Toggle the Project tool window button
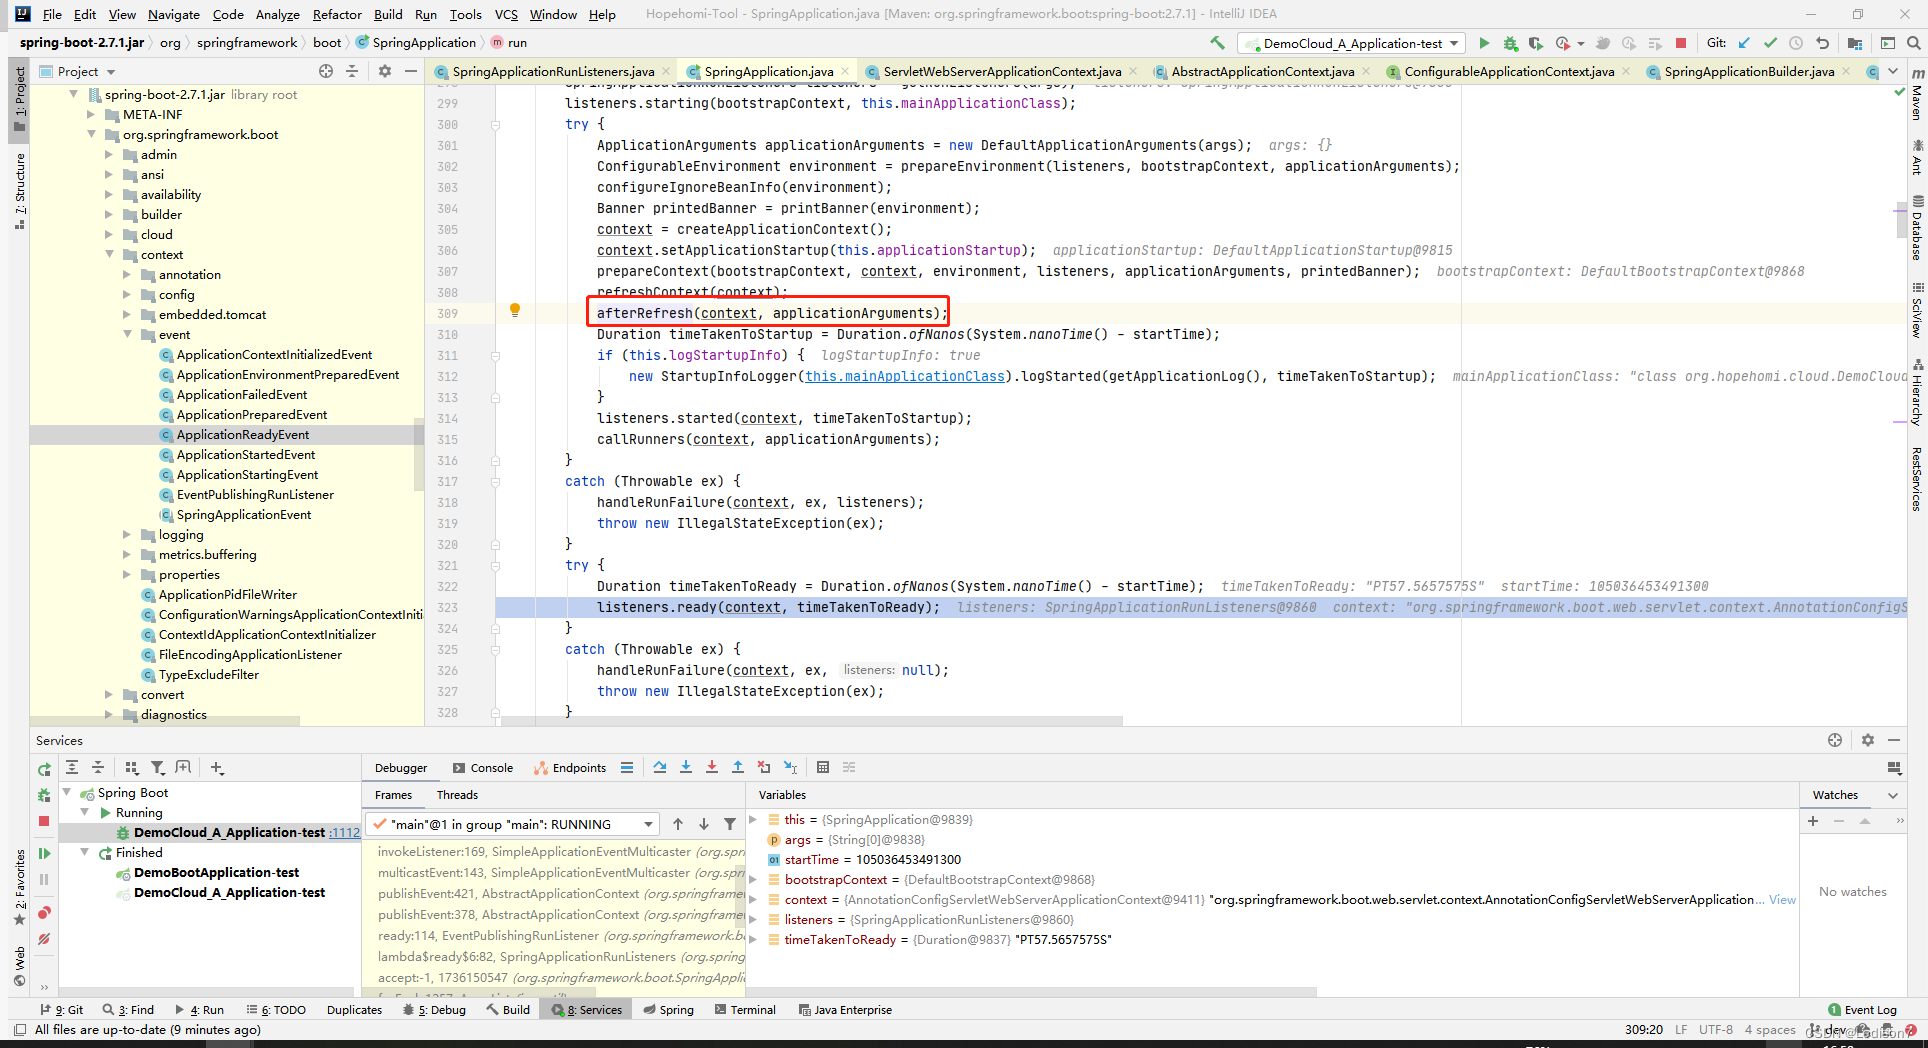Screen dimensions: 1928x1048 pos(19,98)
